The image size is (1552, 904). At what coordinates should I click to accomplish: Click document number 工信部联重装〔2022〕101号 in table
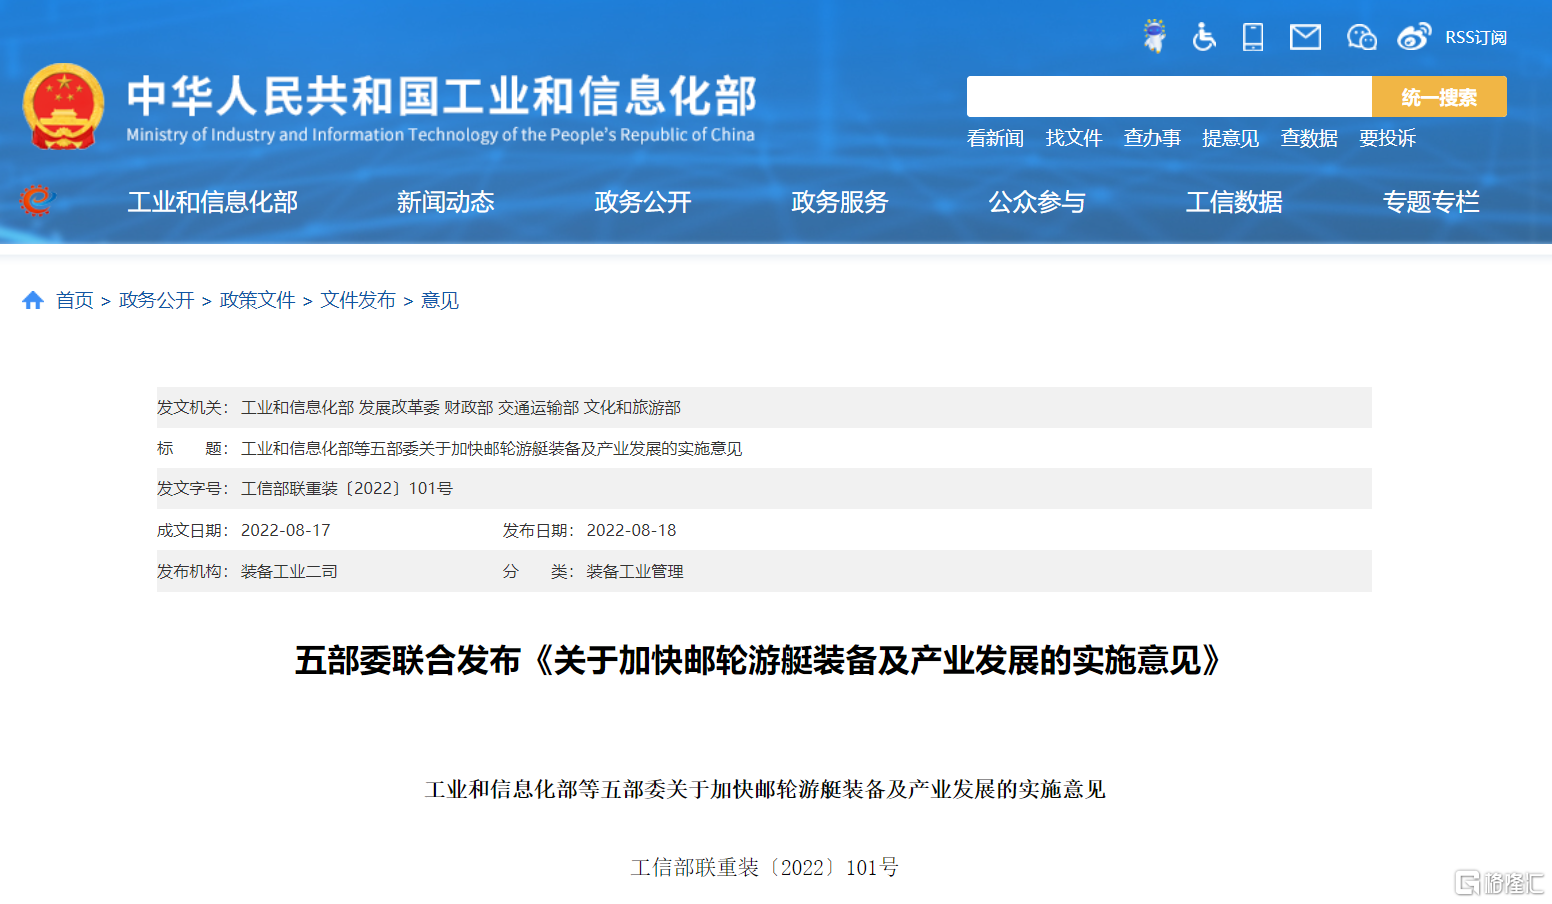click(x=347, y=489)
